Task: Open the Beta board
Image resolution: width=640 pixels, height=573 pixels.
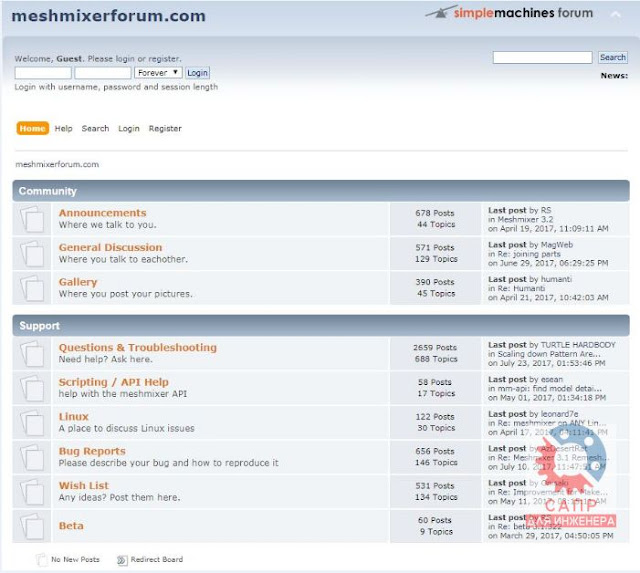Action: pyautogui.click(x=71, y=526)
